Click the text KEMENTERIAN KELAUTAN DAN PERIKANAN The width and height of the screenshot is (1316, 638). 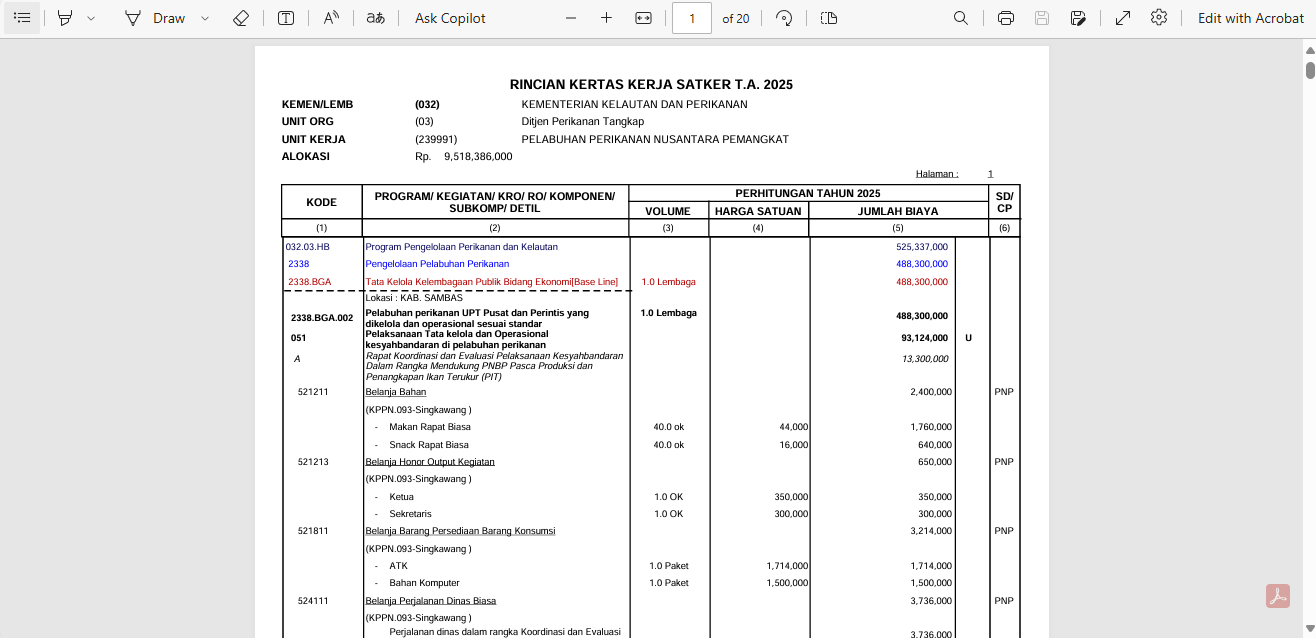point(634,104)
